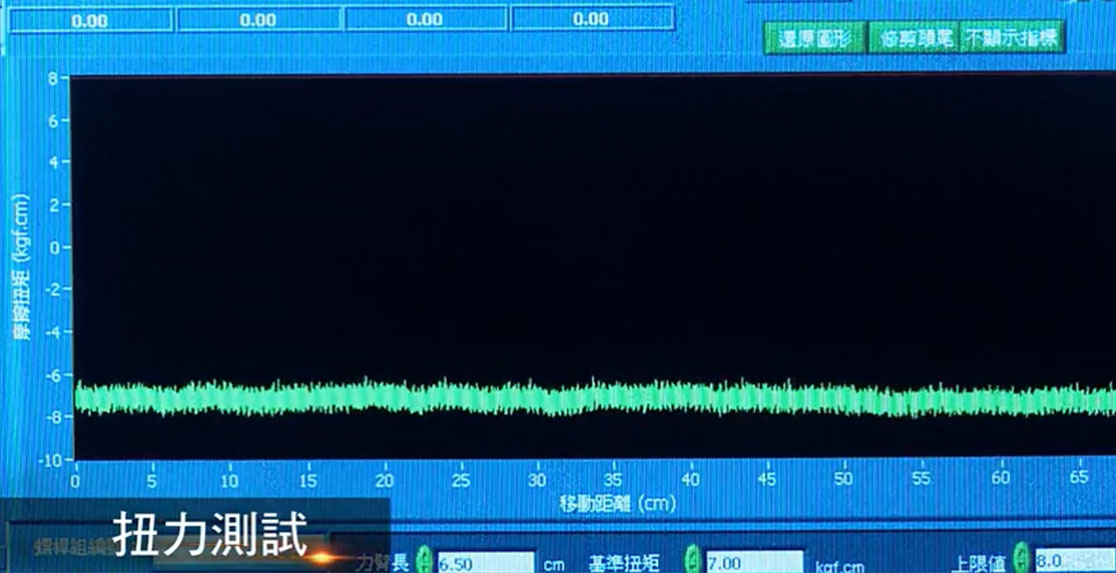Select the first 0.00 readout field

click(90, 19)
